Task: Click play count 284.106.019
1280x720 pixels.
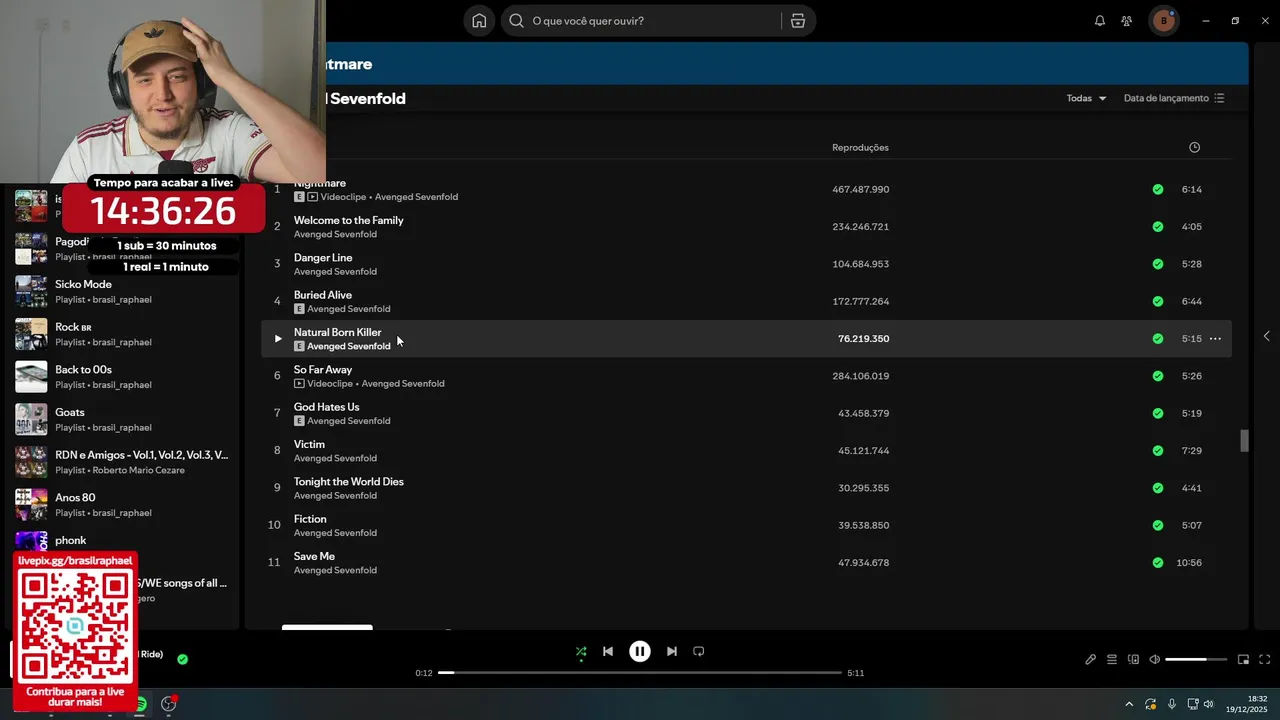Action: pos(860,376)
